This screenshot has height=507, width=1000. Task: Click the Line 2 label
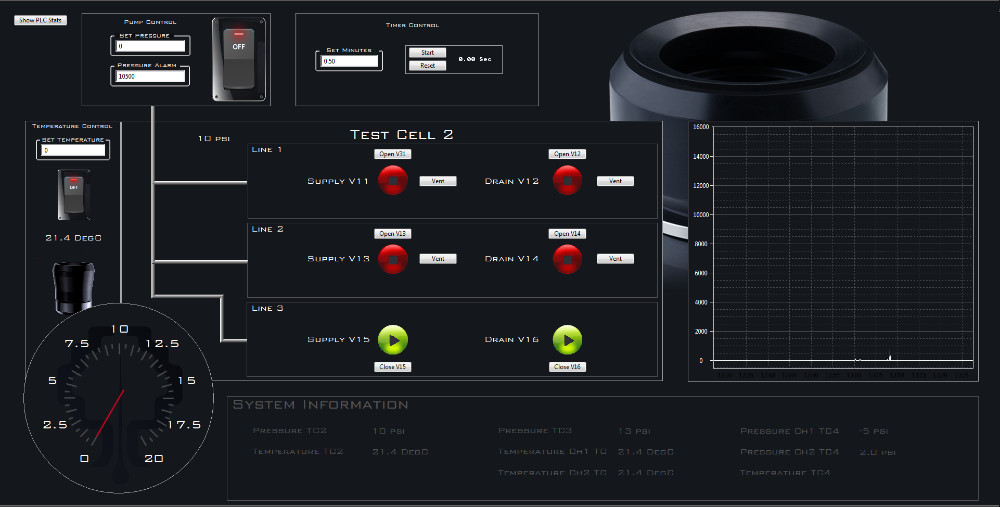(267, 229)
